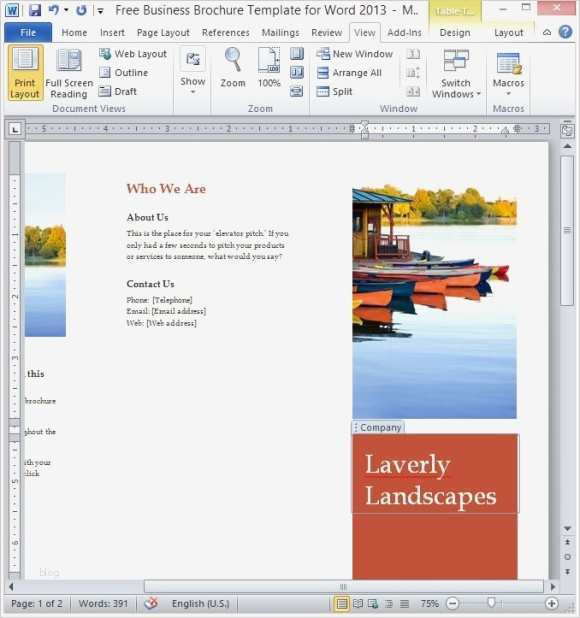
Task: Click the Zoom Out minus button
Action: (x=452, y=603)
